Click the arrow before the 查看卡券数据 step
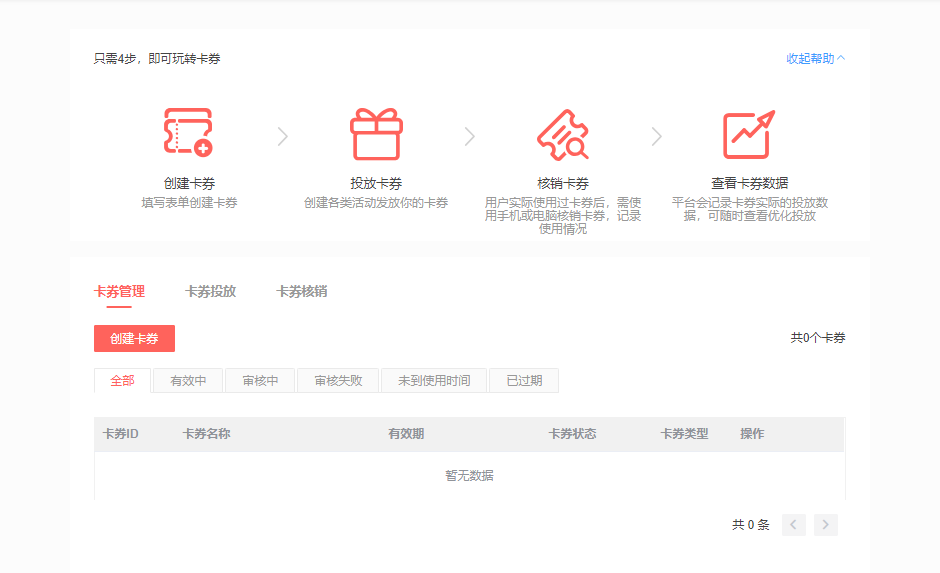940x573 pixels. [x=657, y=136]
